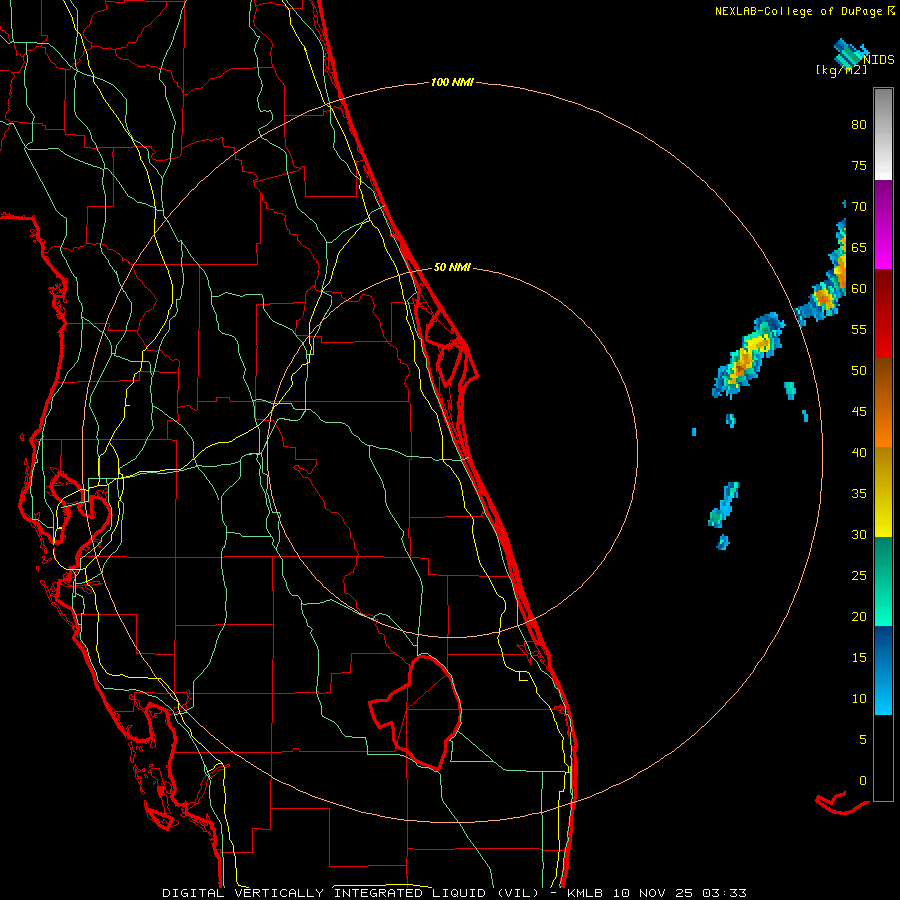Viewport: 900px width, 900px height.
Task: Select the 40 value on the color scale
Action: coord(859,453)
